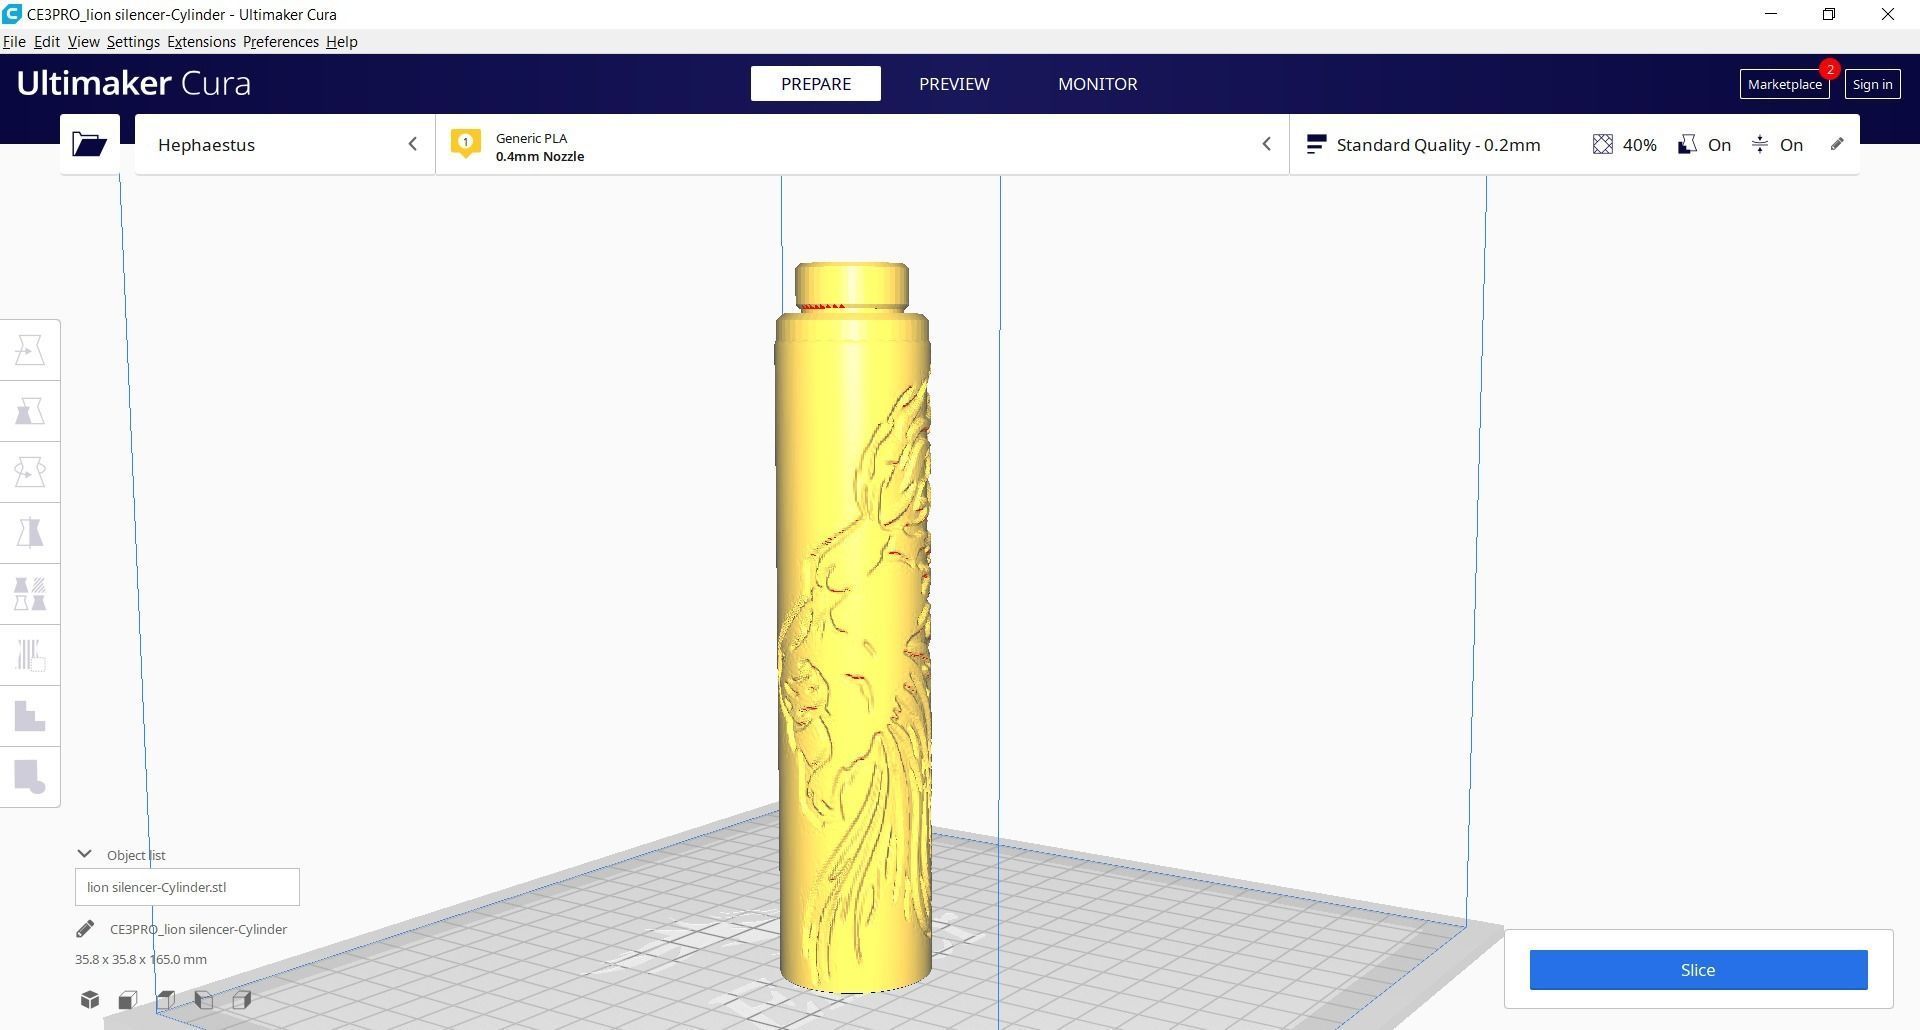The width and height of the screenshot is (1920, 1030).
Task: Click the support On icon
Action: 1687,145
